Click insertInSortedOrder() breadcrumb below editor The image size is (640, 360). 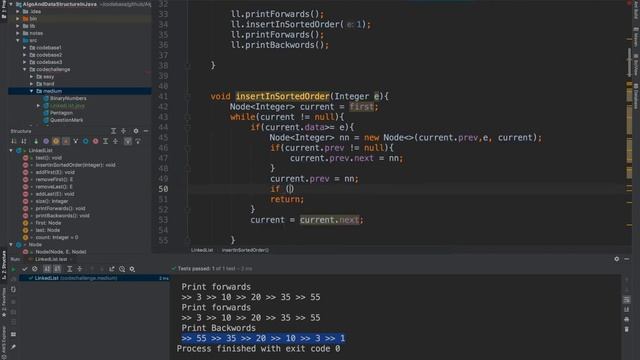(245, 250)
